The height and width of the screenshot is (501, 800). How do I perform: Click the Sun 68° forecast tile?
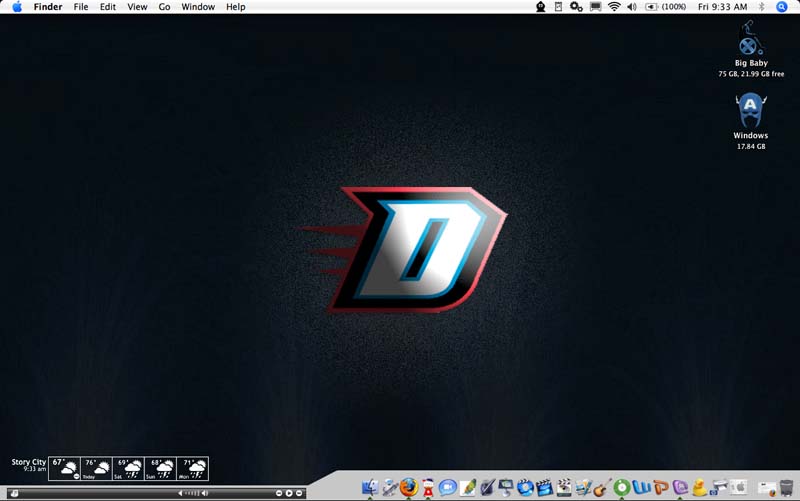160,468
